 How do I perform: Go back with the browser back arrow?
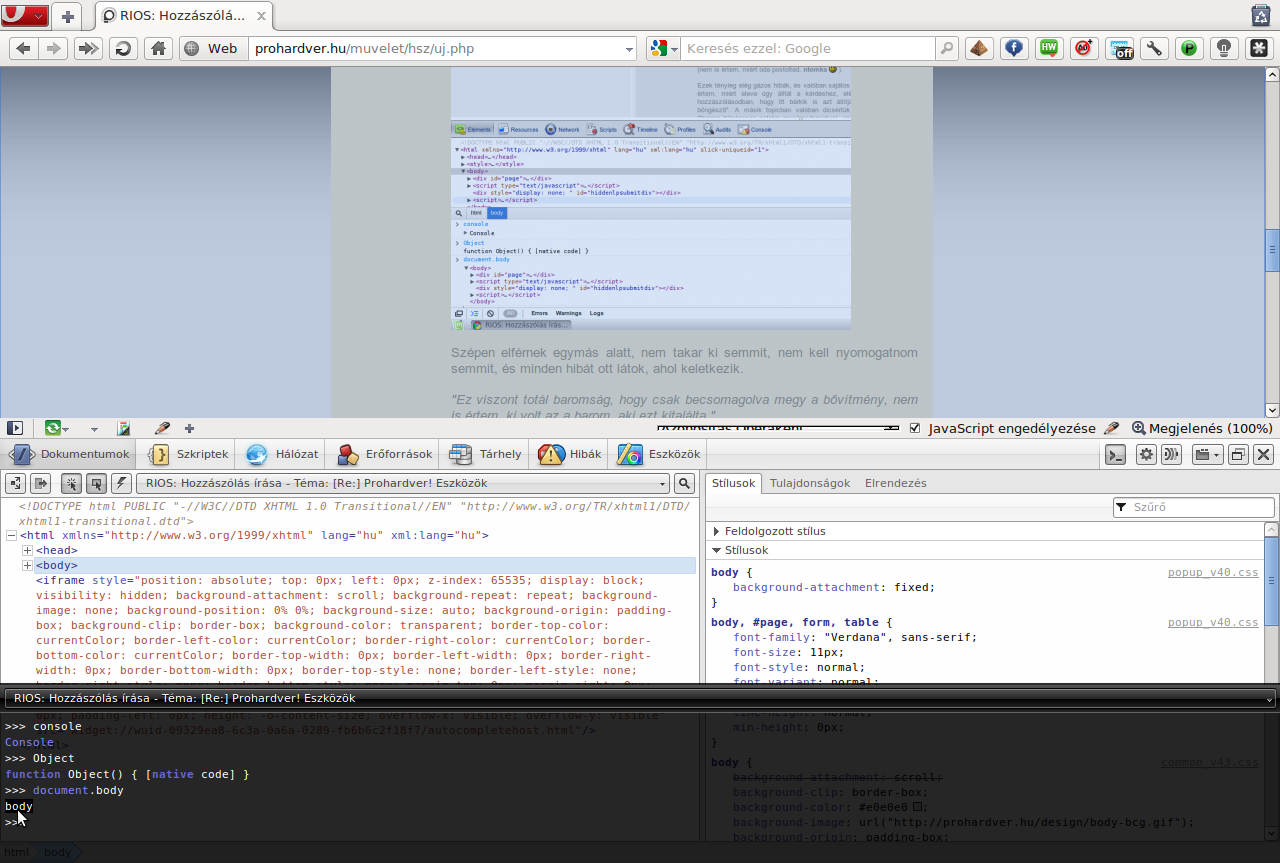pyautogui.click(x=24, y=48)
